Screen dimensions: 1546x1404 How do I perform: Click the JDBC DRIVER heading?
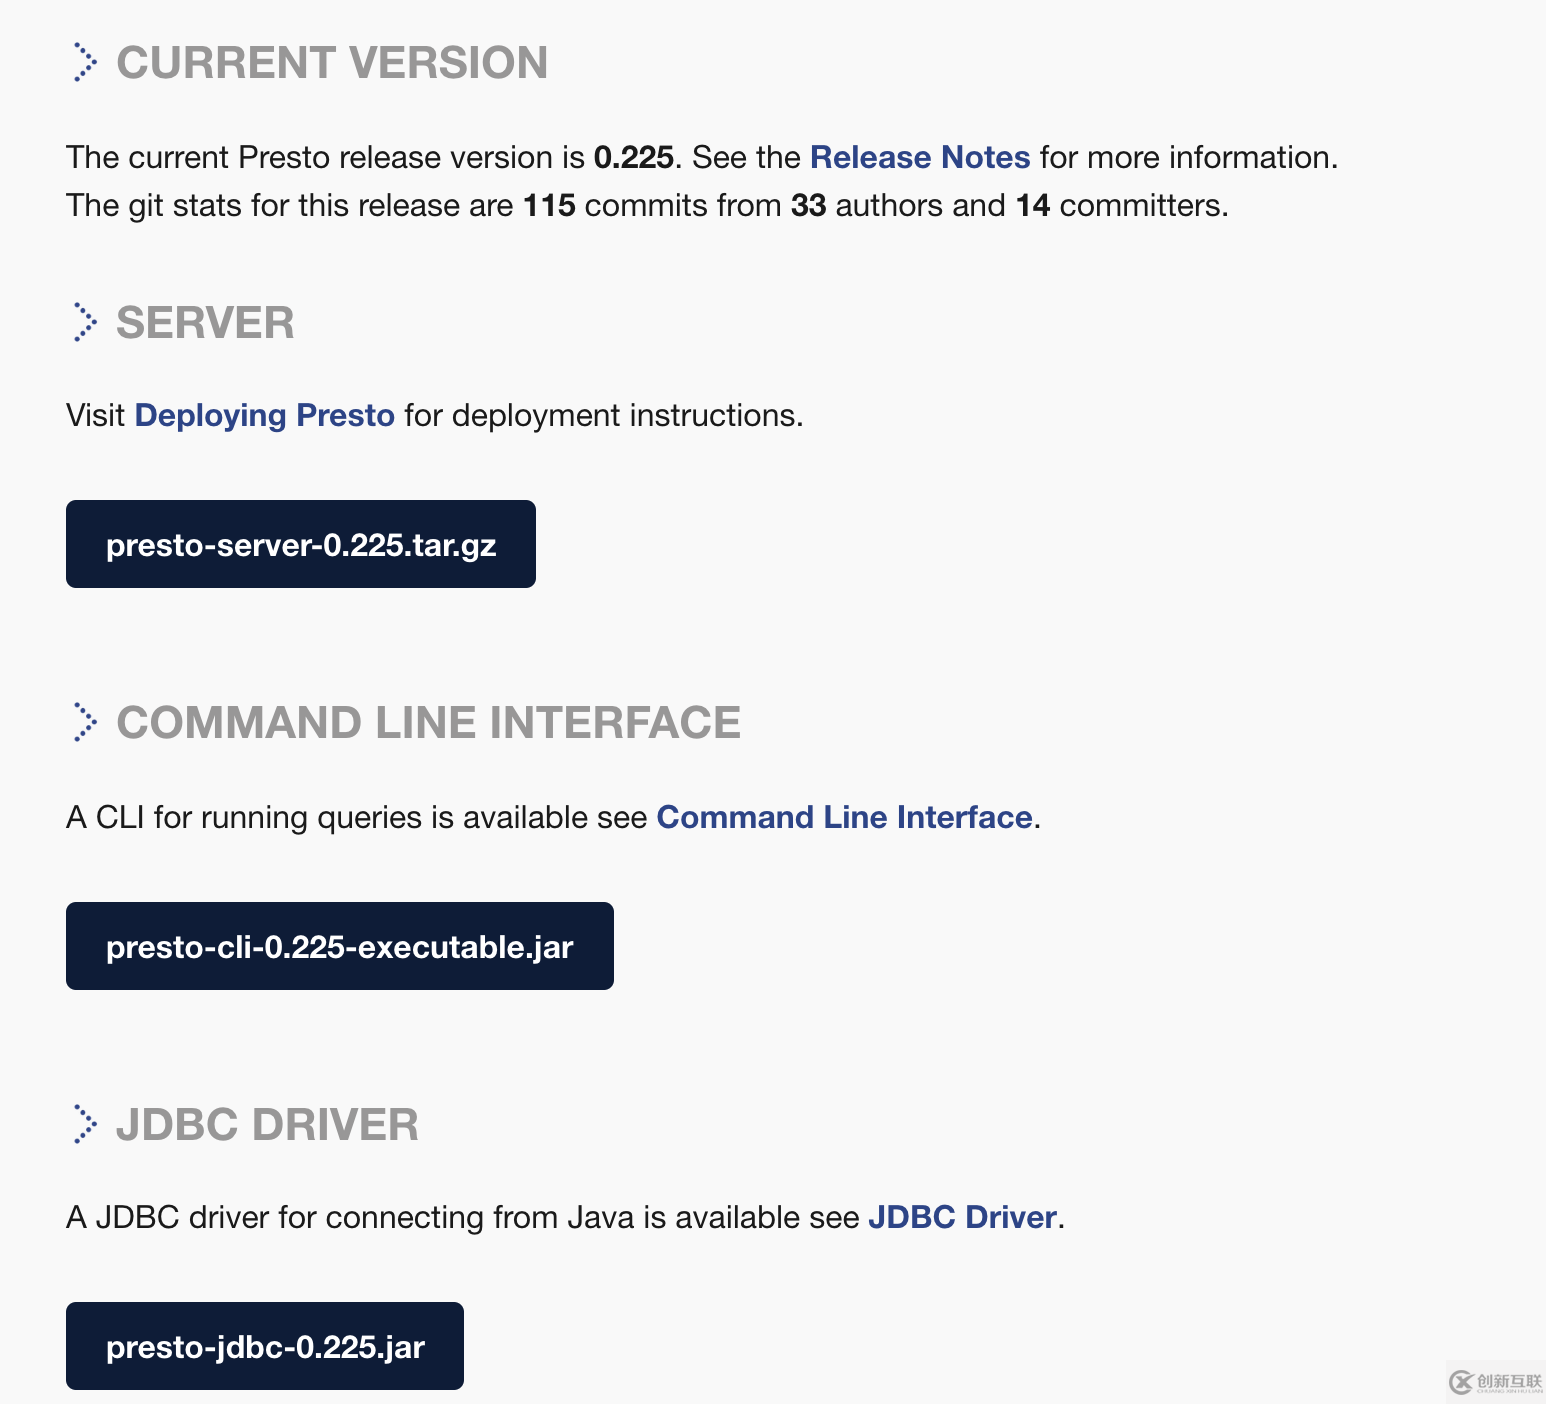point(267,1124)
